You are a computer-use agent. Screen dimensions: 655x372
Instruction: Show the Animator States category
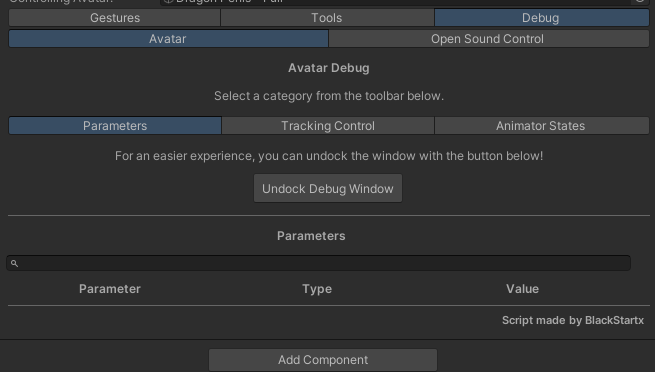541,126
